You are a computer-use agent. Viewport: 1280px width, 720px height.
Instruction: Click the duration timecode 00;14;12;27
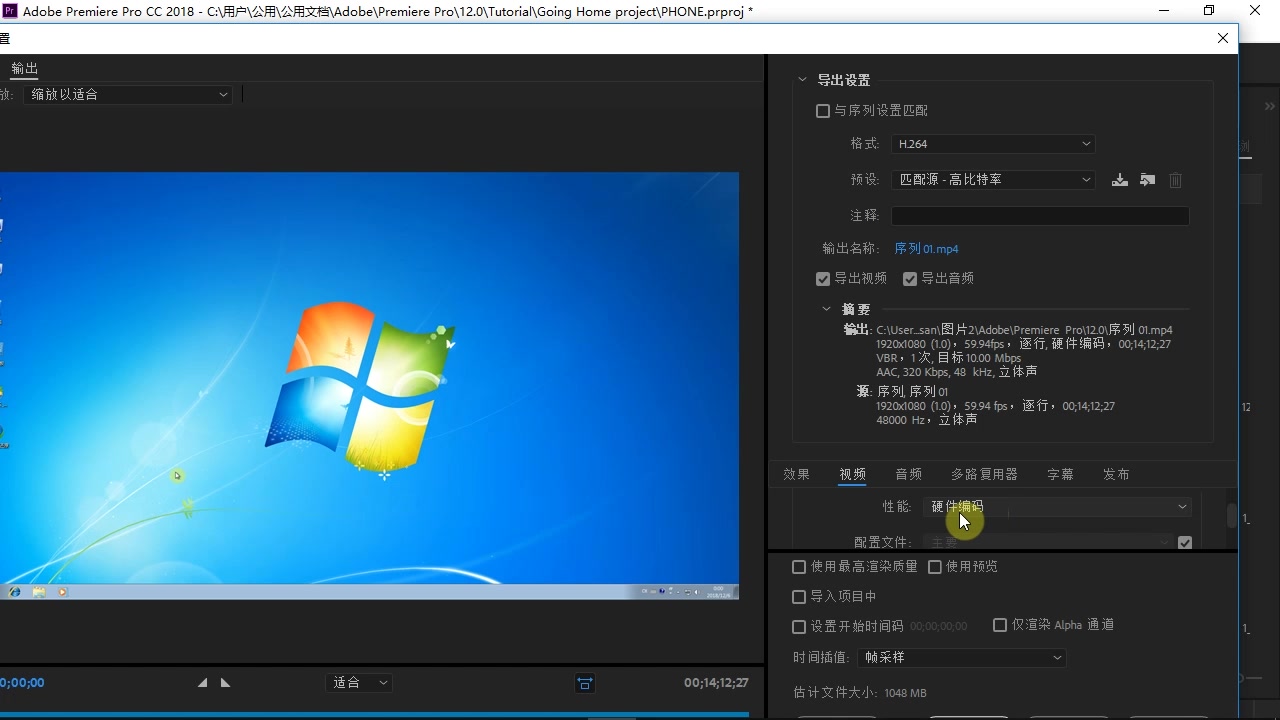pos(716,683)
